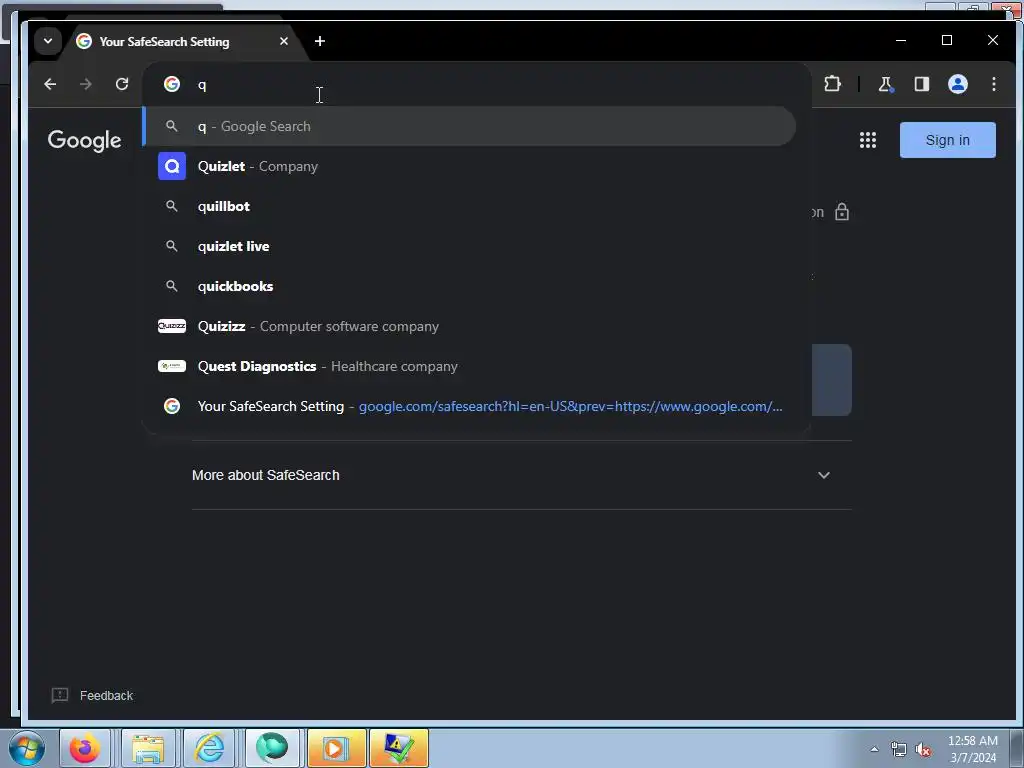Click the forward navigation arrow
Image resolution: width=1024 pixels, height=768 pixels.
click(x=86, y=84)
